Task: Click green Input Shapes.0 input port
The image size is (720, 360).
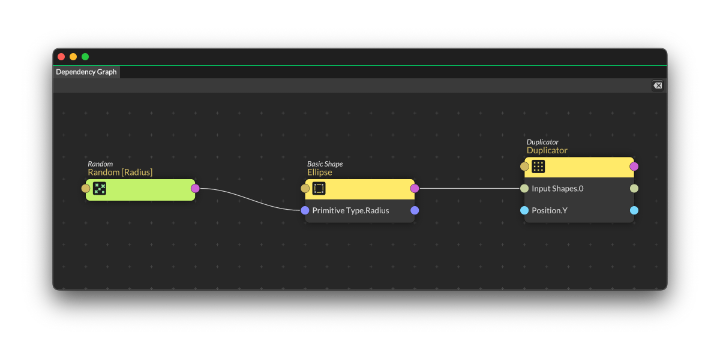Action: pyautogui.click(x=524, y=188)
